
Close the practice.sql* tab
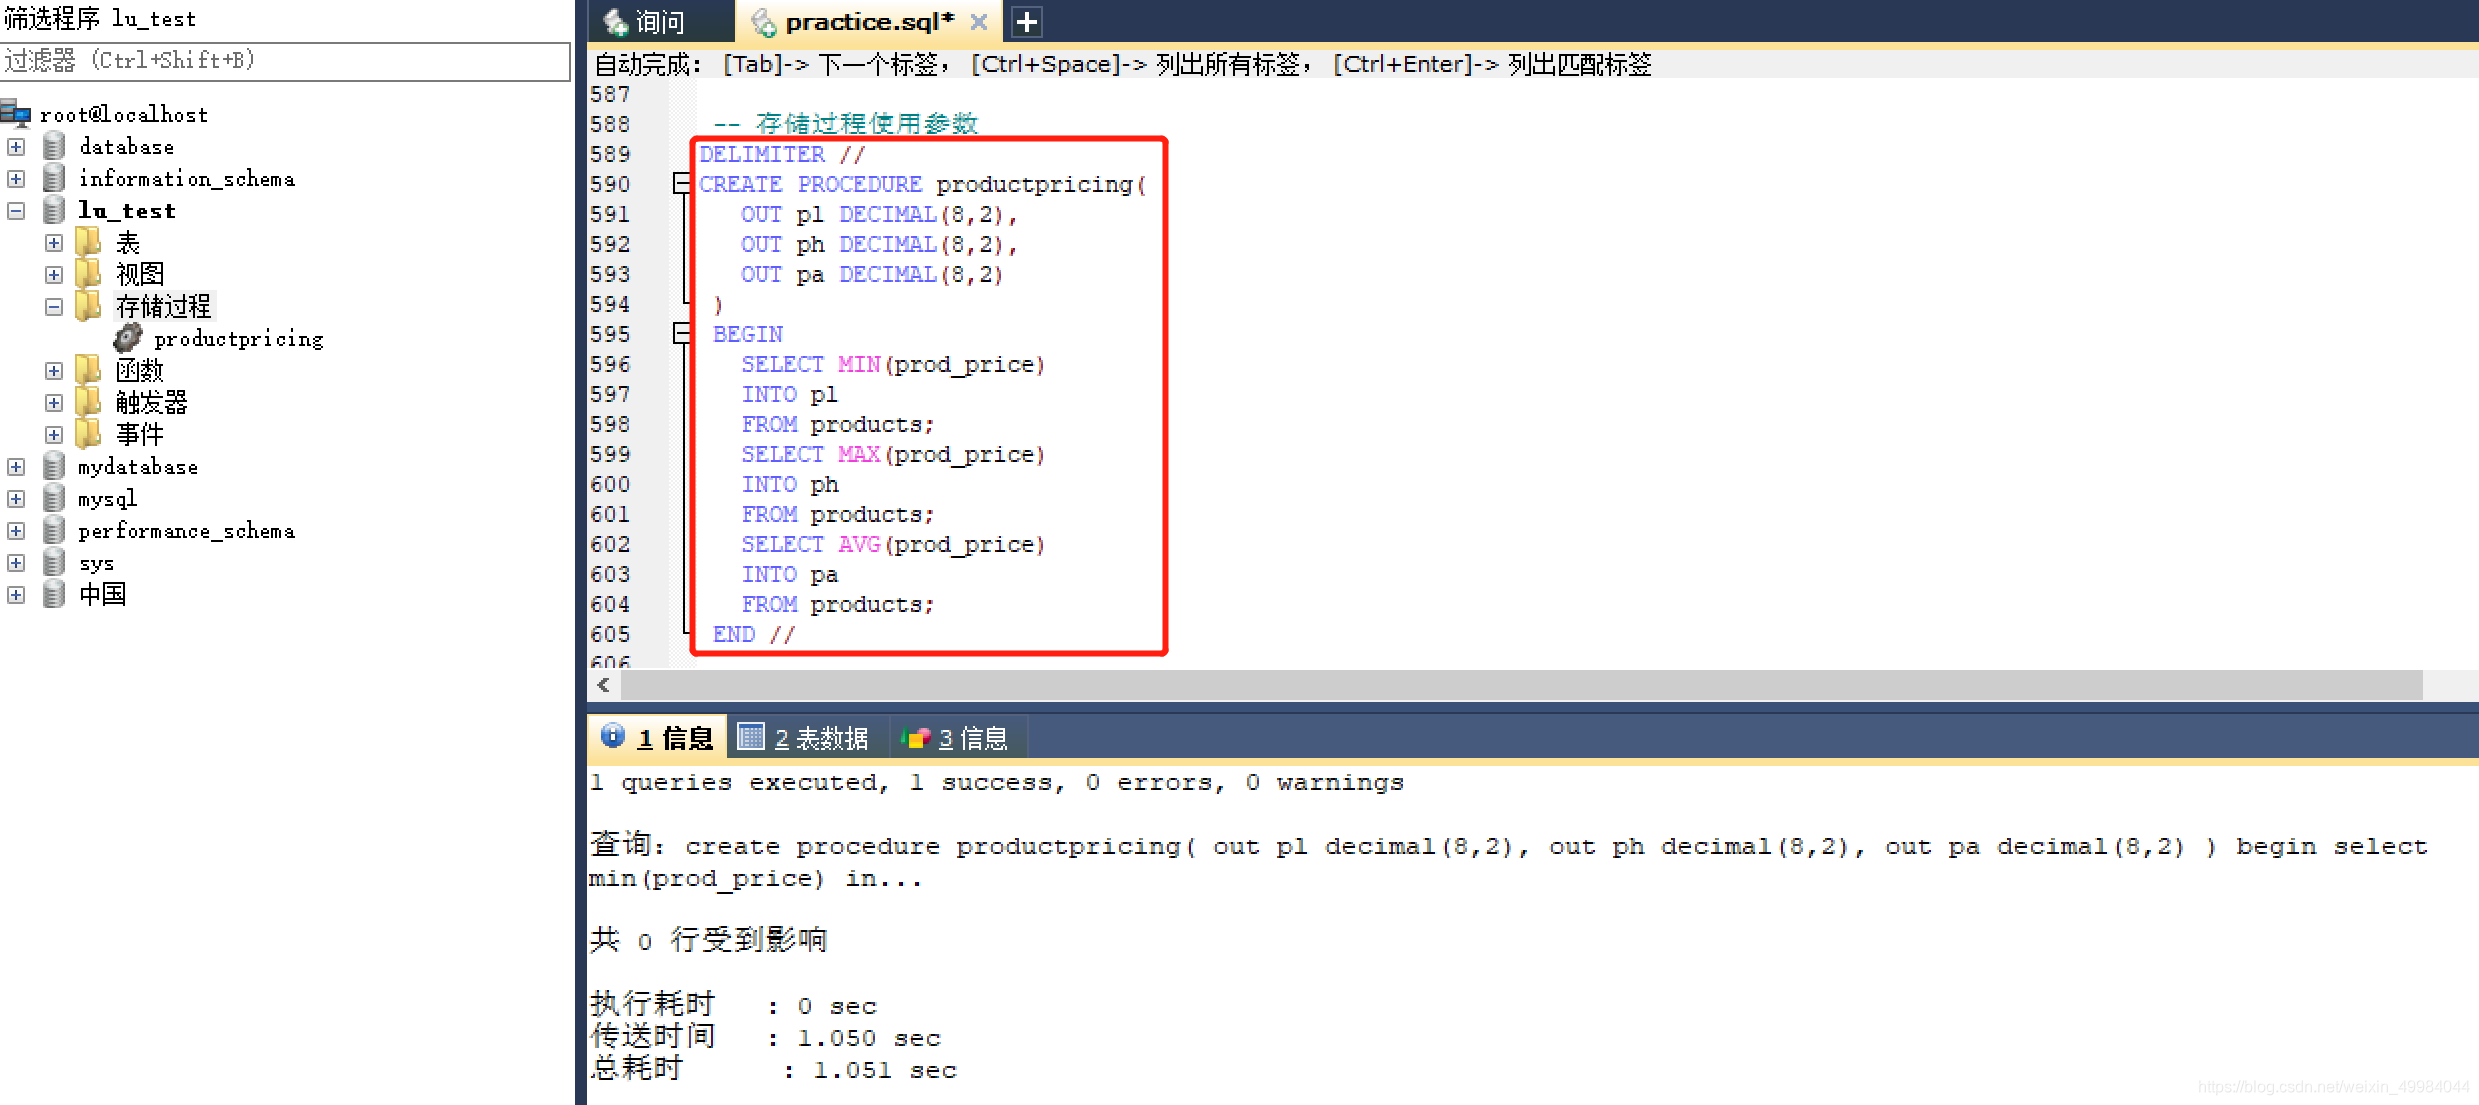pyautogui.click(x=979, y=22)
